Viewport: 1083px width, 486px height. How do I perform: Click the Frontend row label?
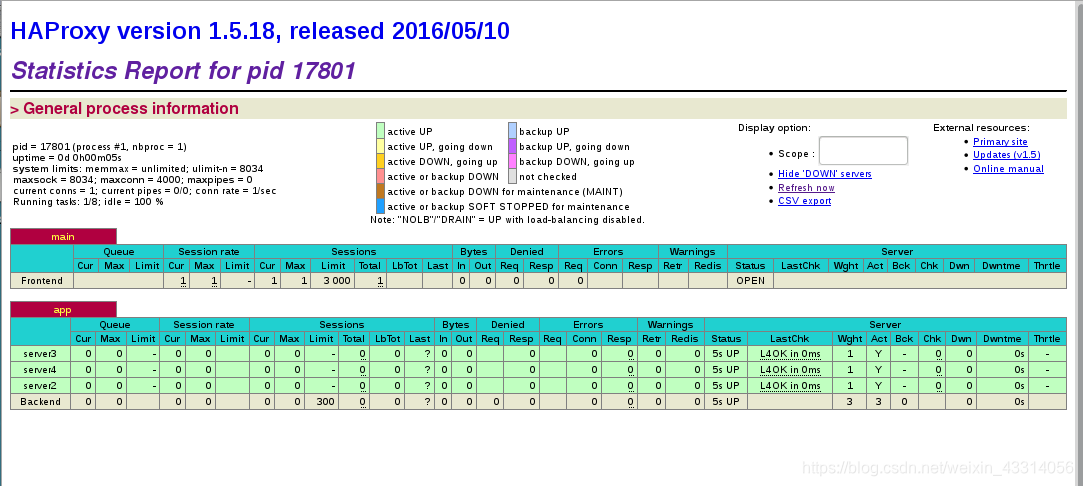41,280
